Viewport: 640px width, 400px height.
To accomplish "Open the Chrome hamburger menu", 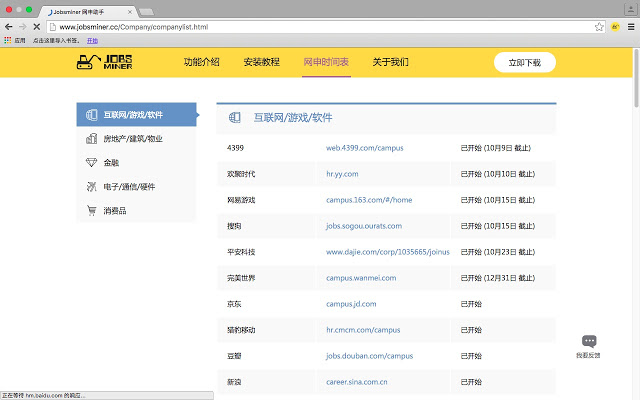I will [x=631, y=27].
